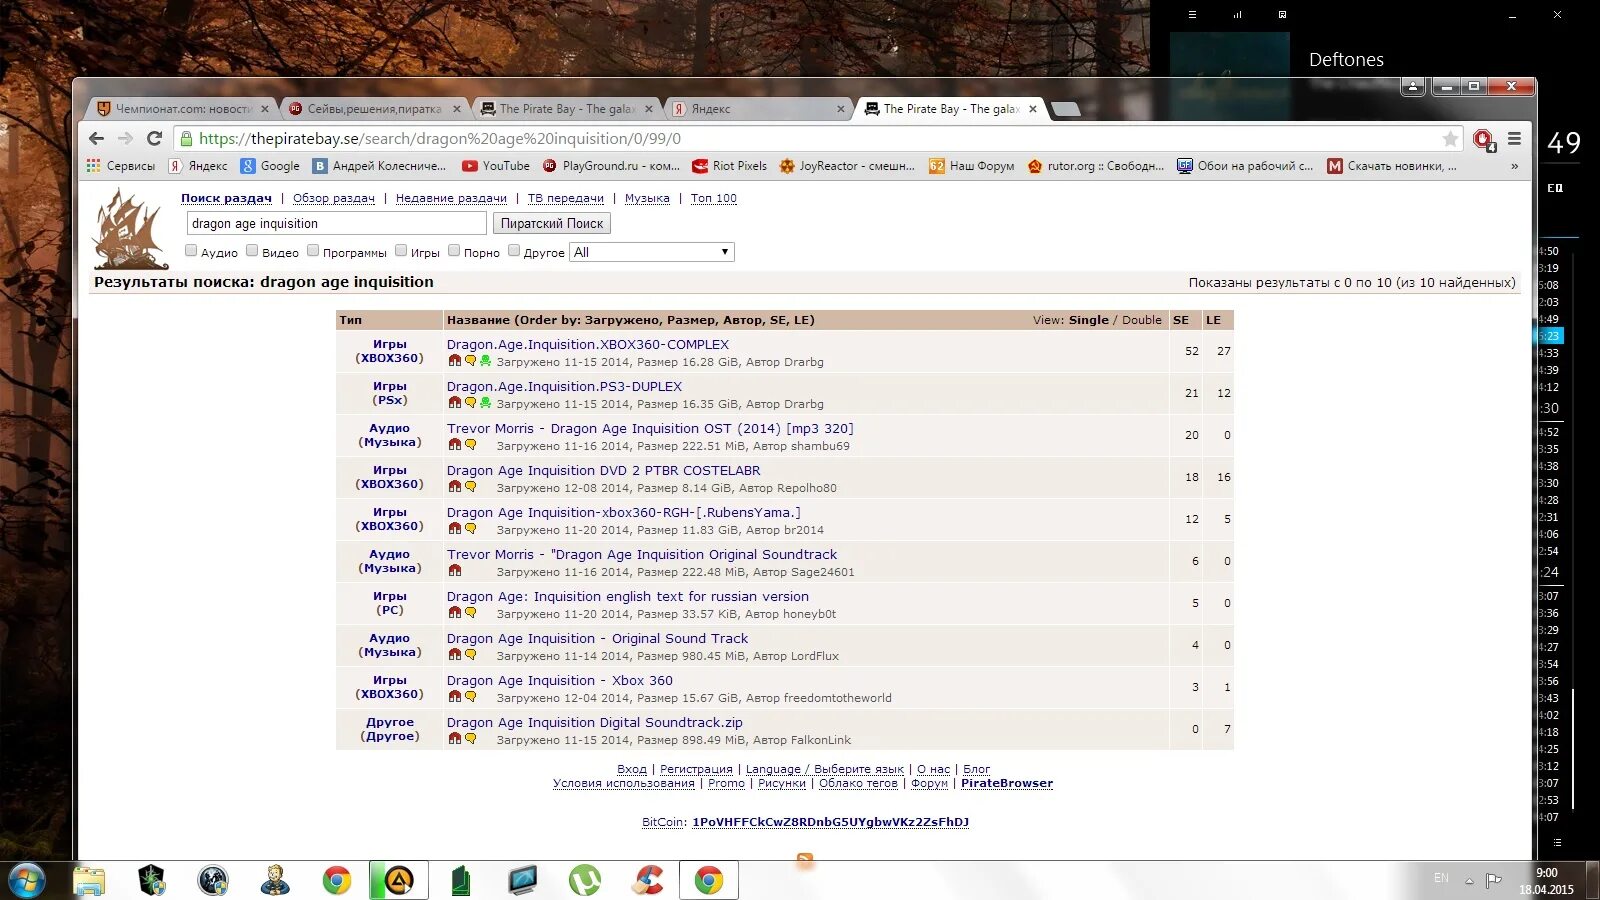Switch result view to Double
This screenshot has width=1600, height=900.
tap(1141, 320)
